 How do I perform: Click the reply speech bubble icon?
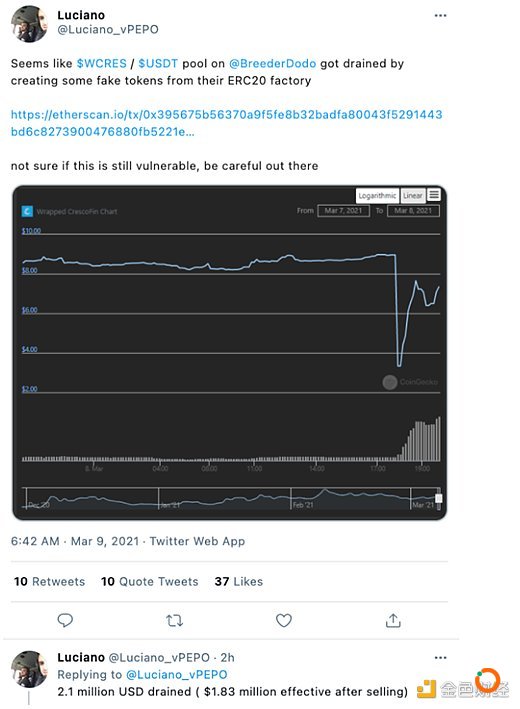65,620
